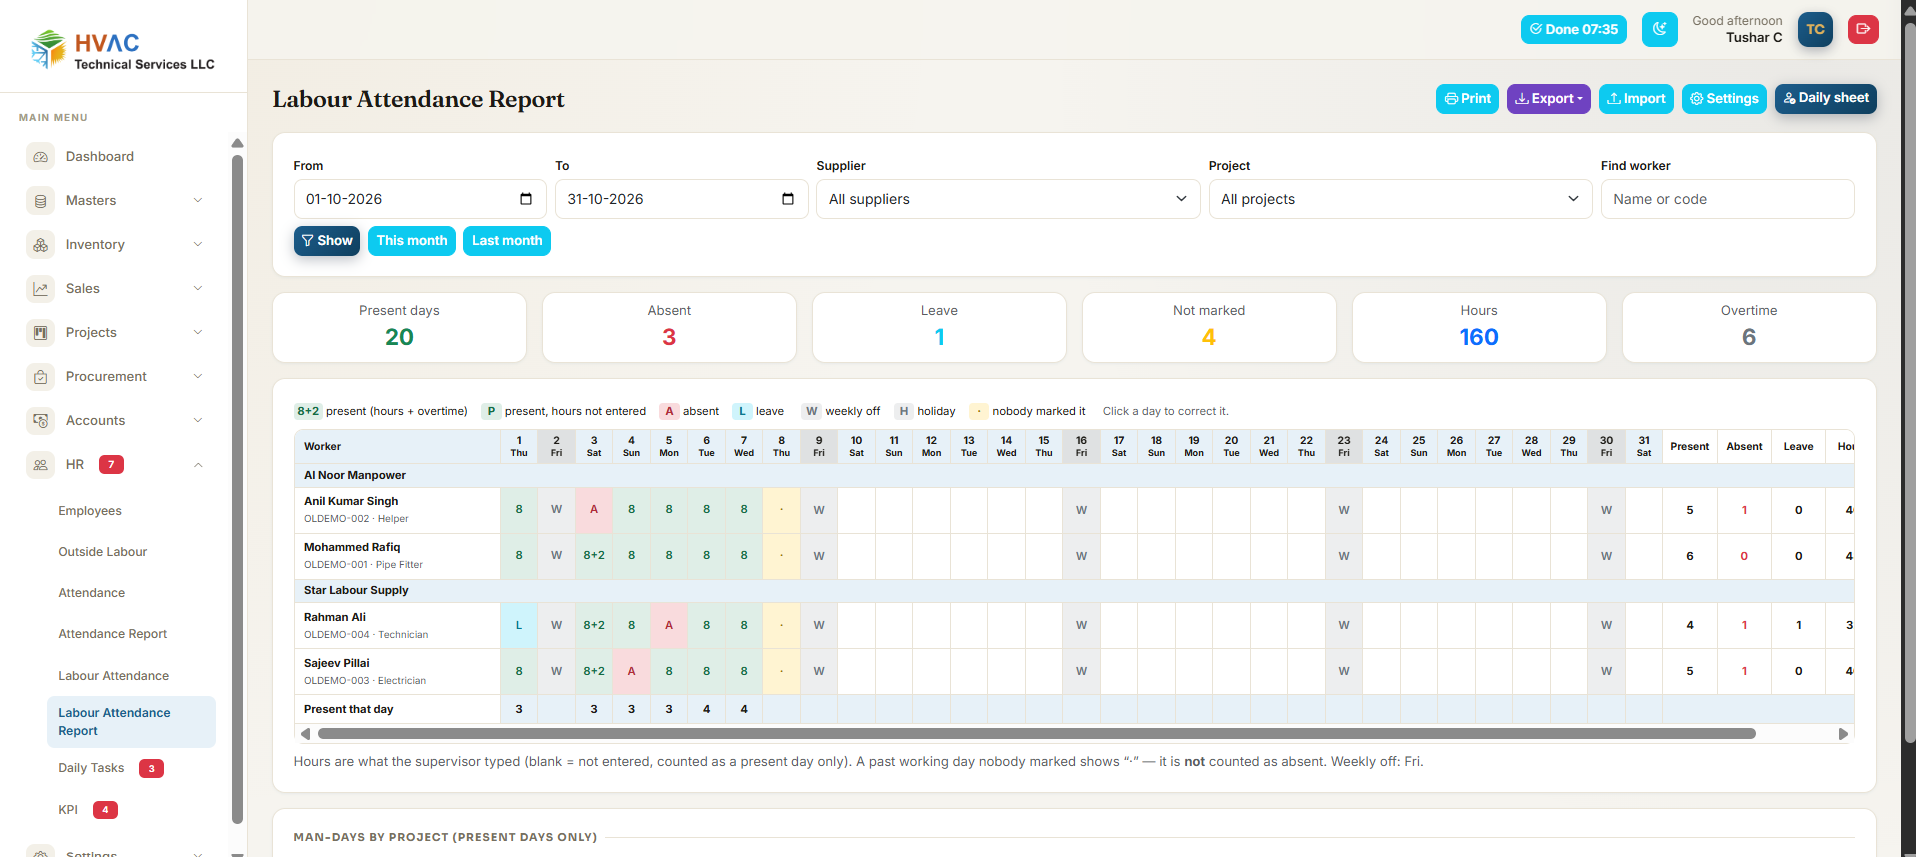Click Mohammed Rafiq's 8+2 cell on 3 Sat
Viewport: 1916px width, 857px height.
(594, 556)
